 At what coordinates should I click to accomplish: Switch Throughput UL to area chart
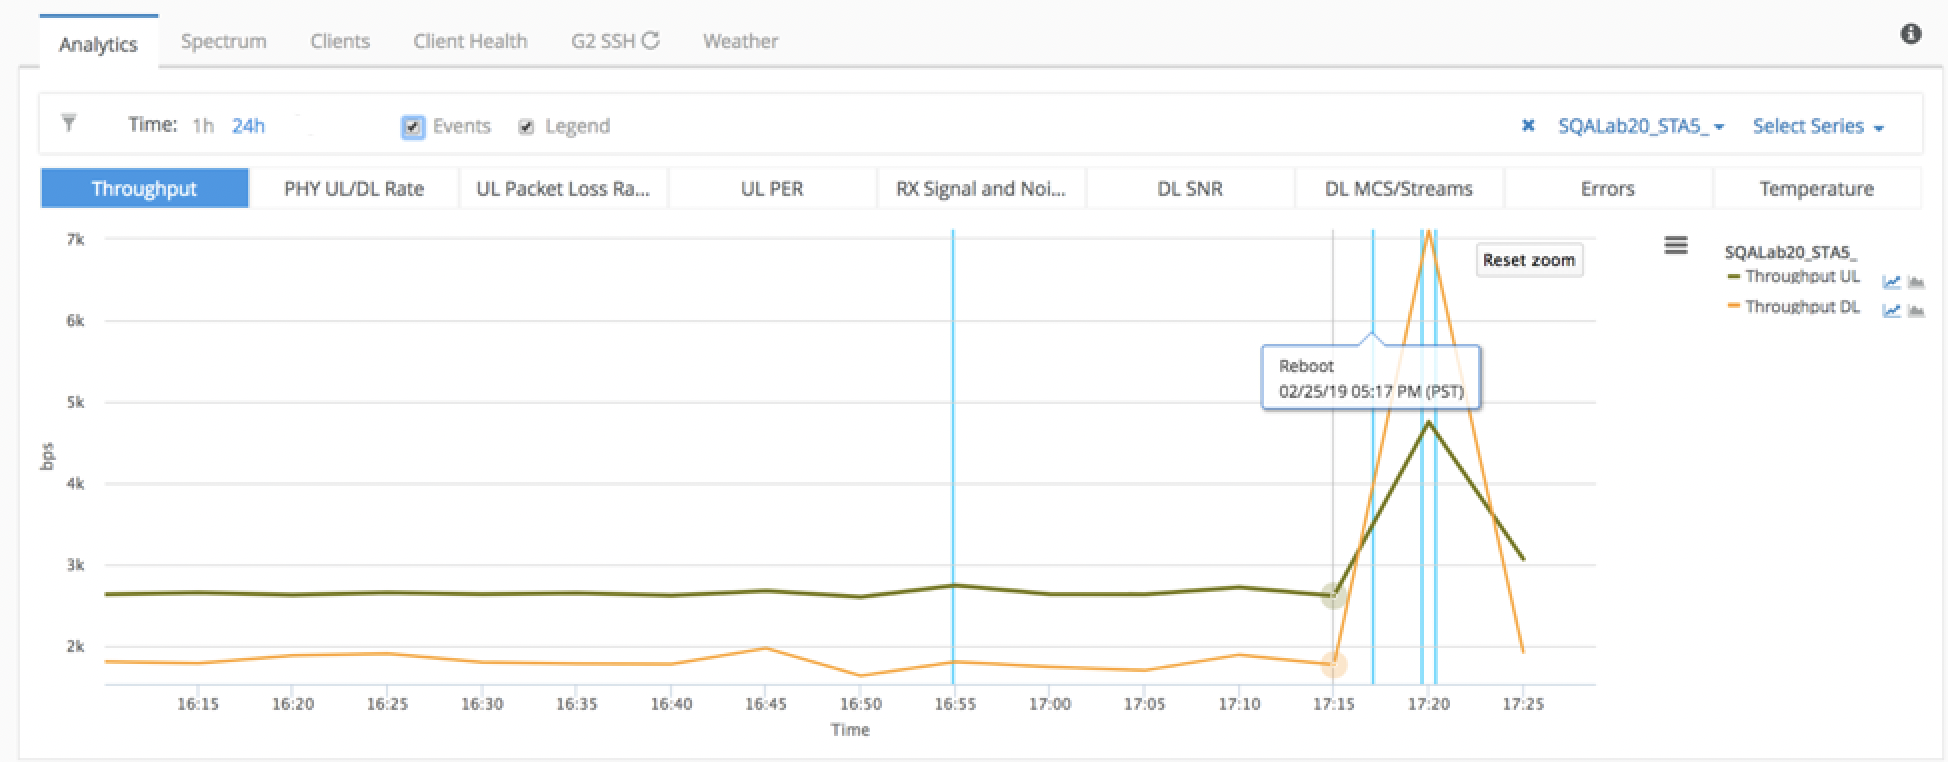(1916, 282)
